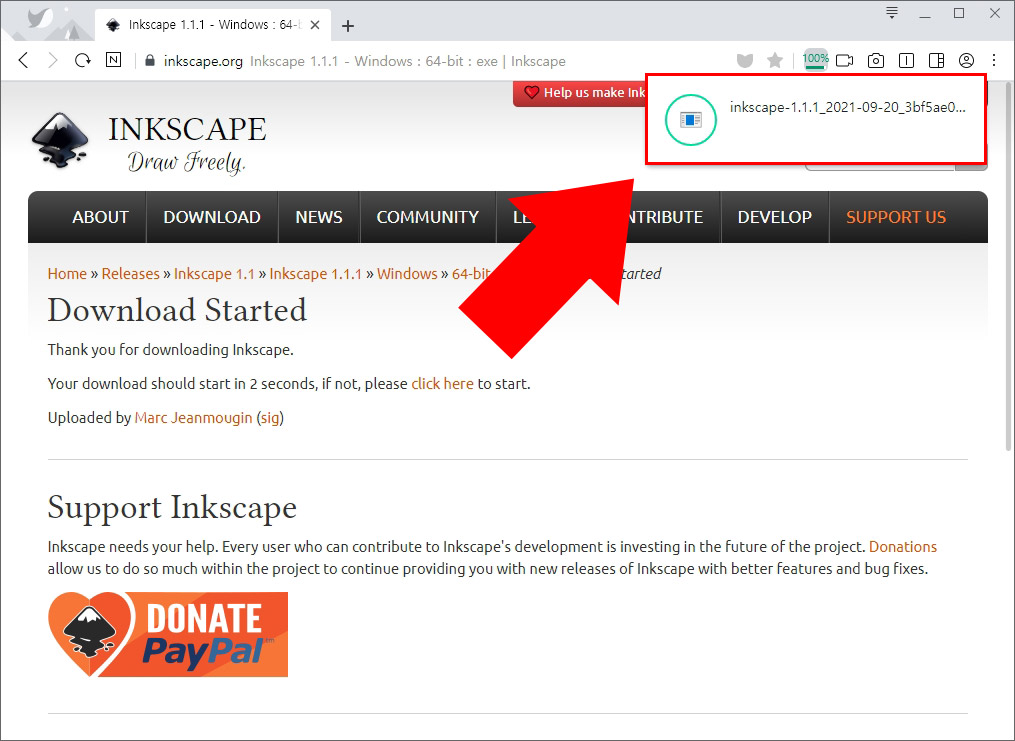This screenshot has height=741, width=1015.
Task: Open the DEVELOP menu
Action: (775, 217)
